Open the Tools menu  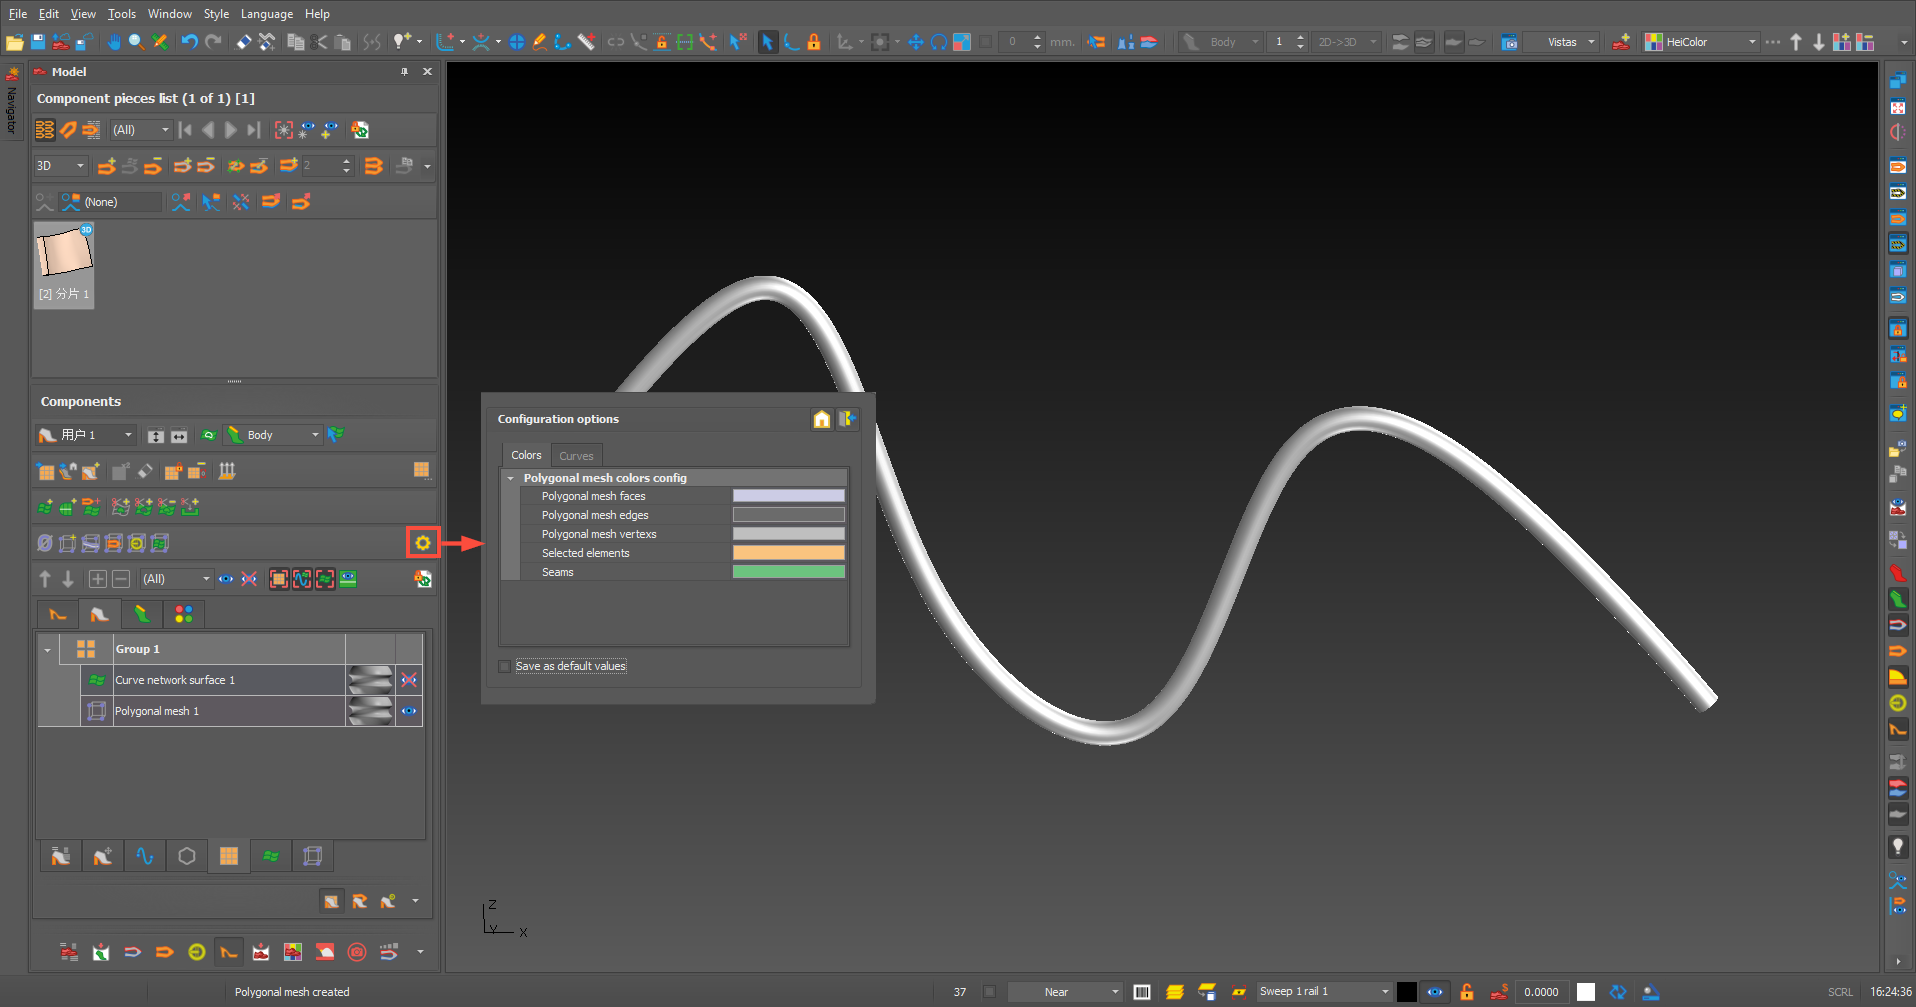coord(121,14)
